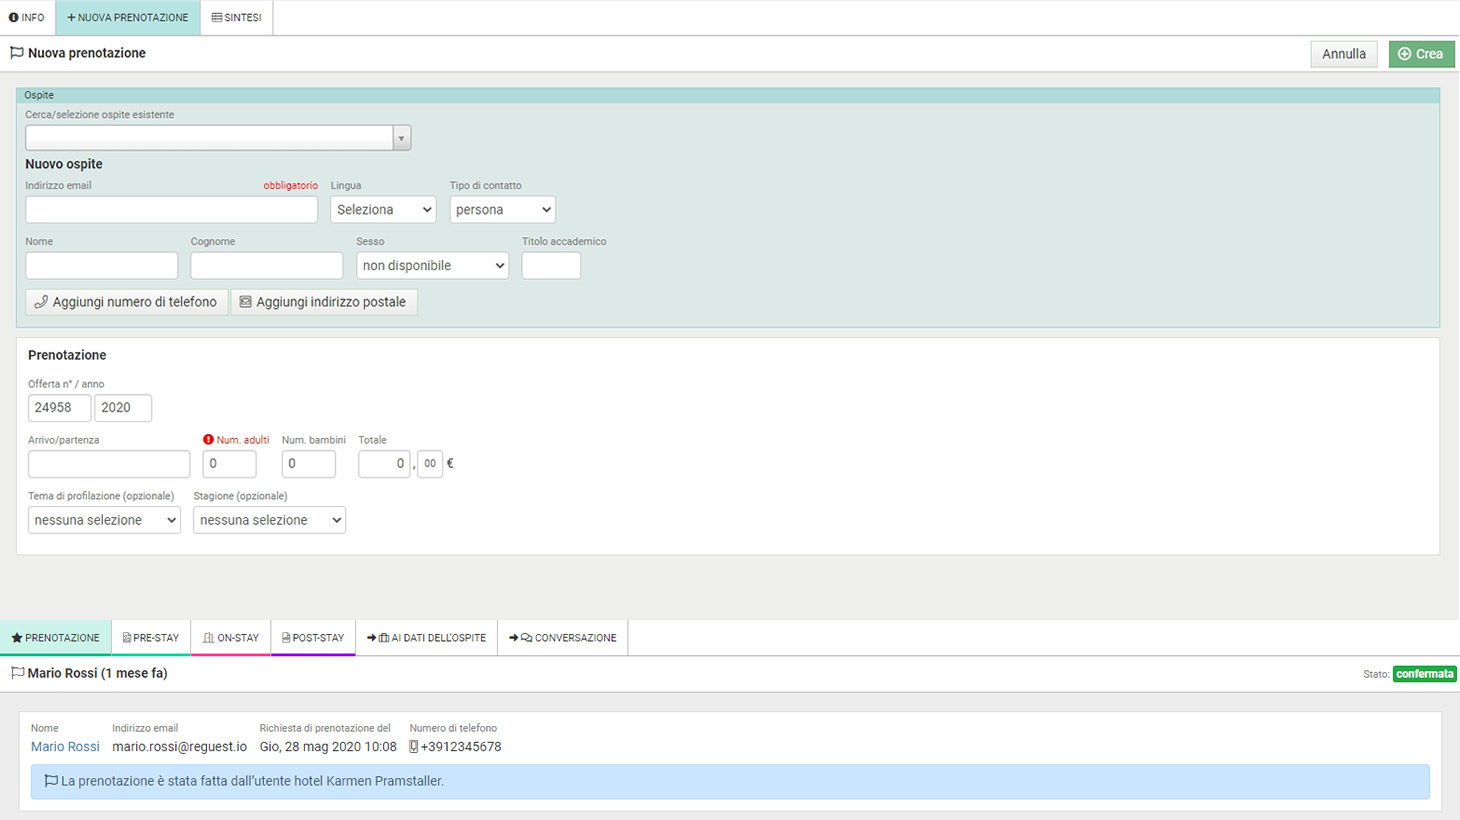Open the Sesso dropdown
This screenshot has height=820, width=1460.
432,265
